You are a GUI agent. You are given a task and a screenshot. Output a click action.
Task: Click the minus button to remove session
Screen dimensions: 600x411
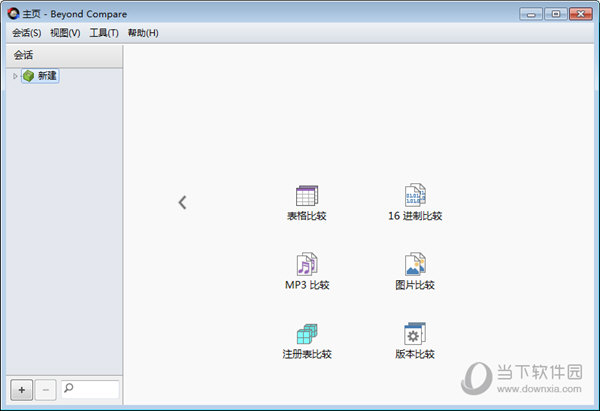point(46,390)
